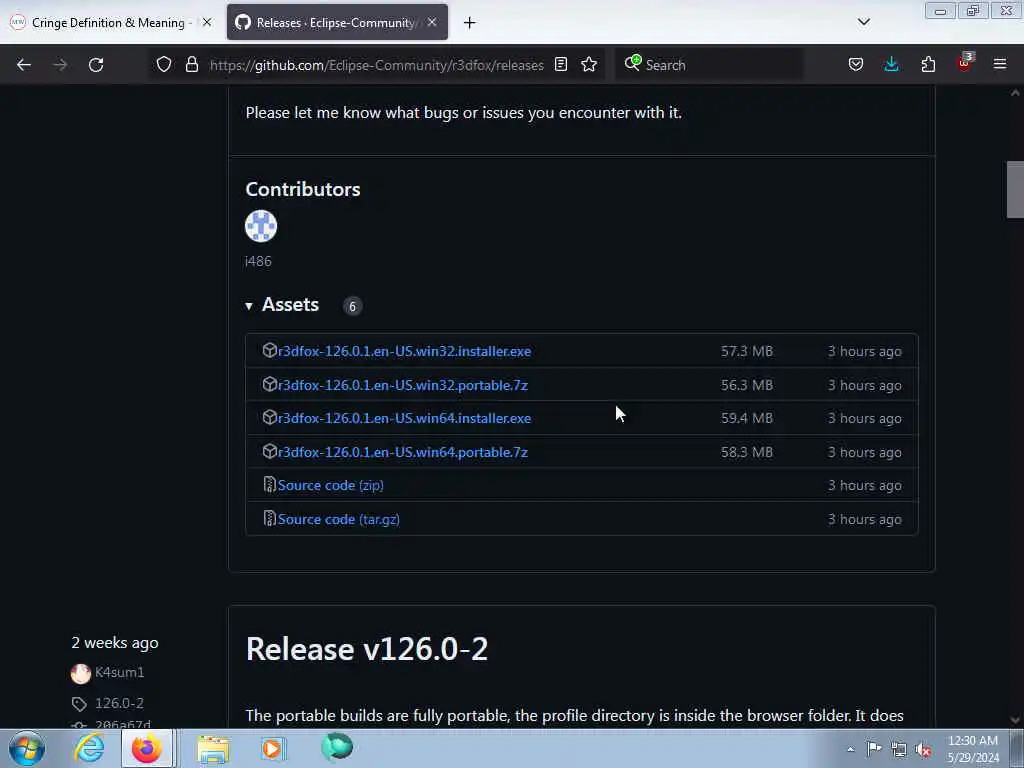Click the 2 weeks ago timestamp

(x=115, y=643)
